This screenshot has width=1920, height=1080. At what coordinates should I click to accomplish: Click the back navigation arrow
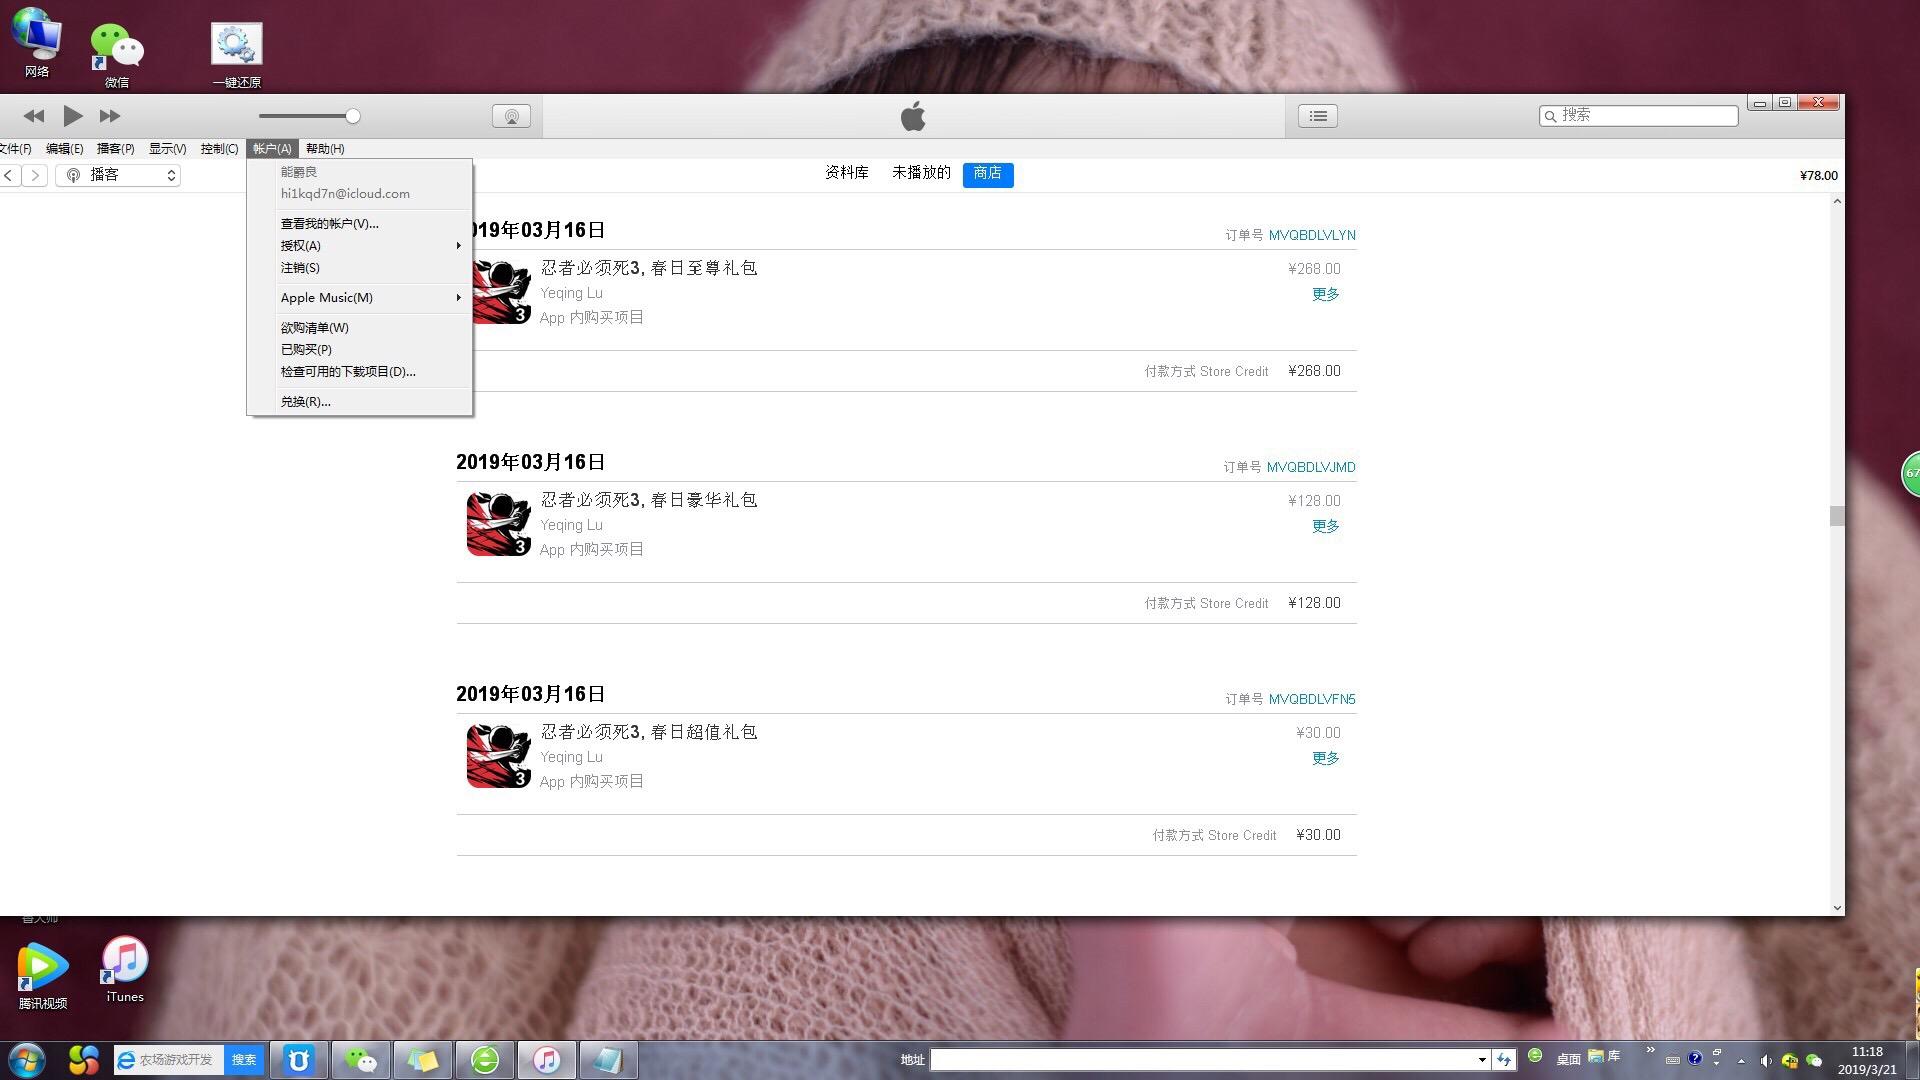tap(9, 175)
